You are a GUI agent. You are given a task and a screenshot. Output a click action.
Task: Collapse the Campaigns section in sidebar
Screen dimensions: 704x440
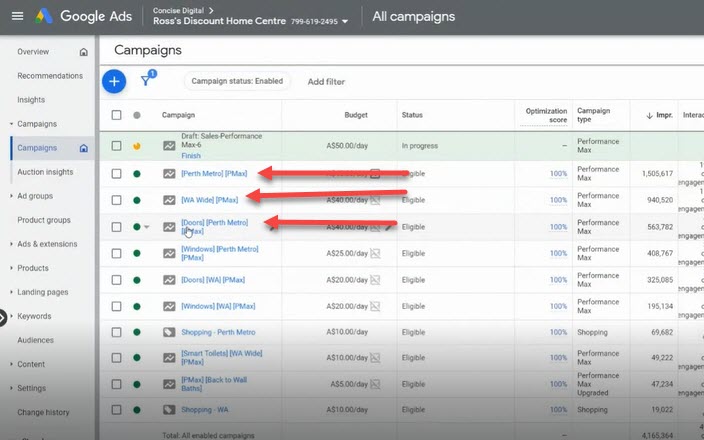click(11, 124)
